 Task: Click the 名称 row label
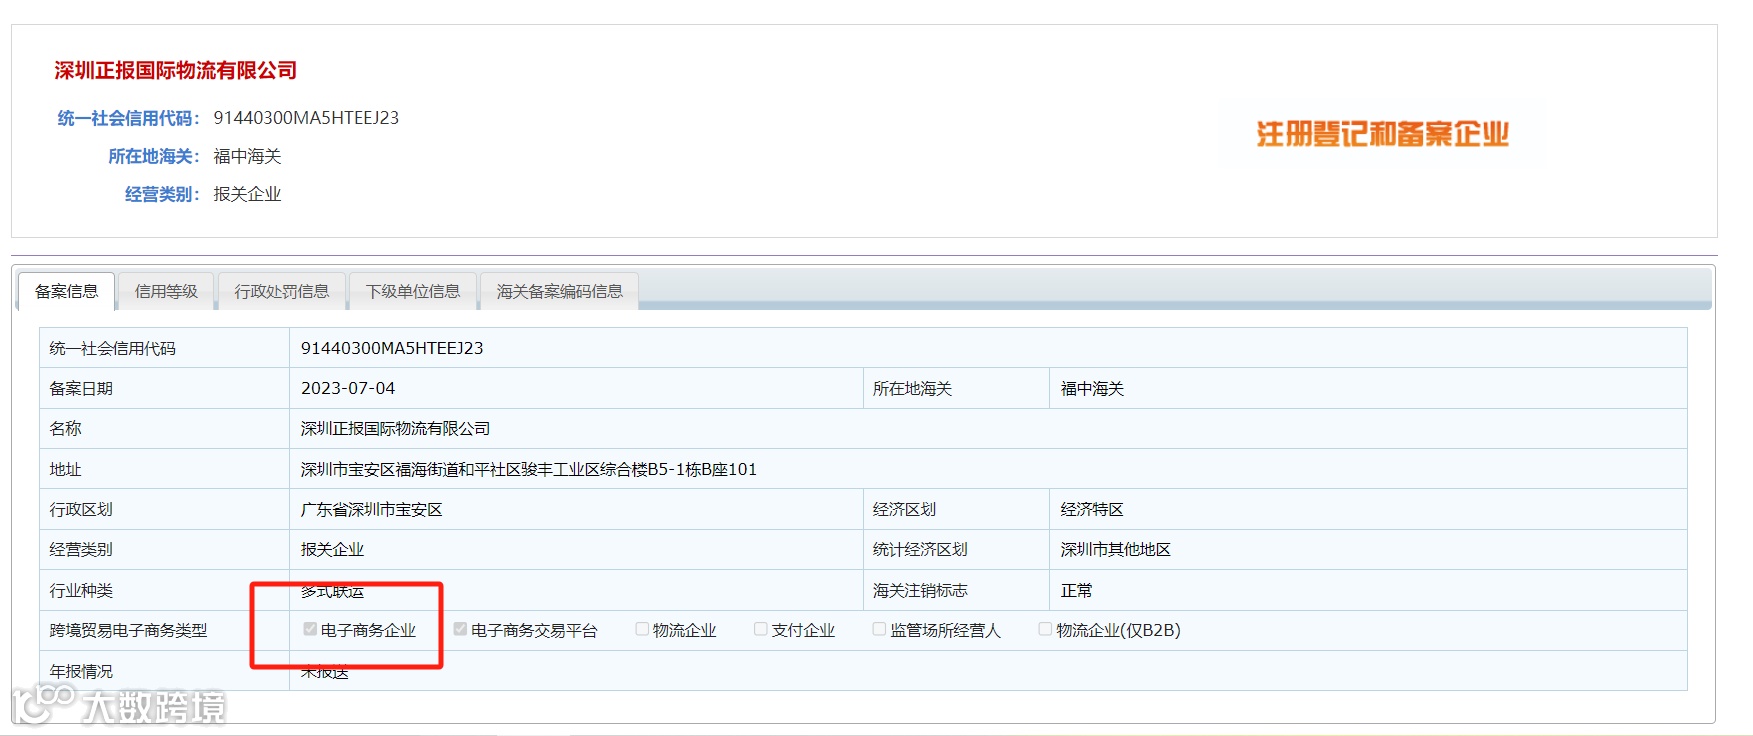pyautogui.click(x=65, y=429)
